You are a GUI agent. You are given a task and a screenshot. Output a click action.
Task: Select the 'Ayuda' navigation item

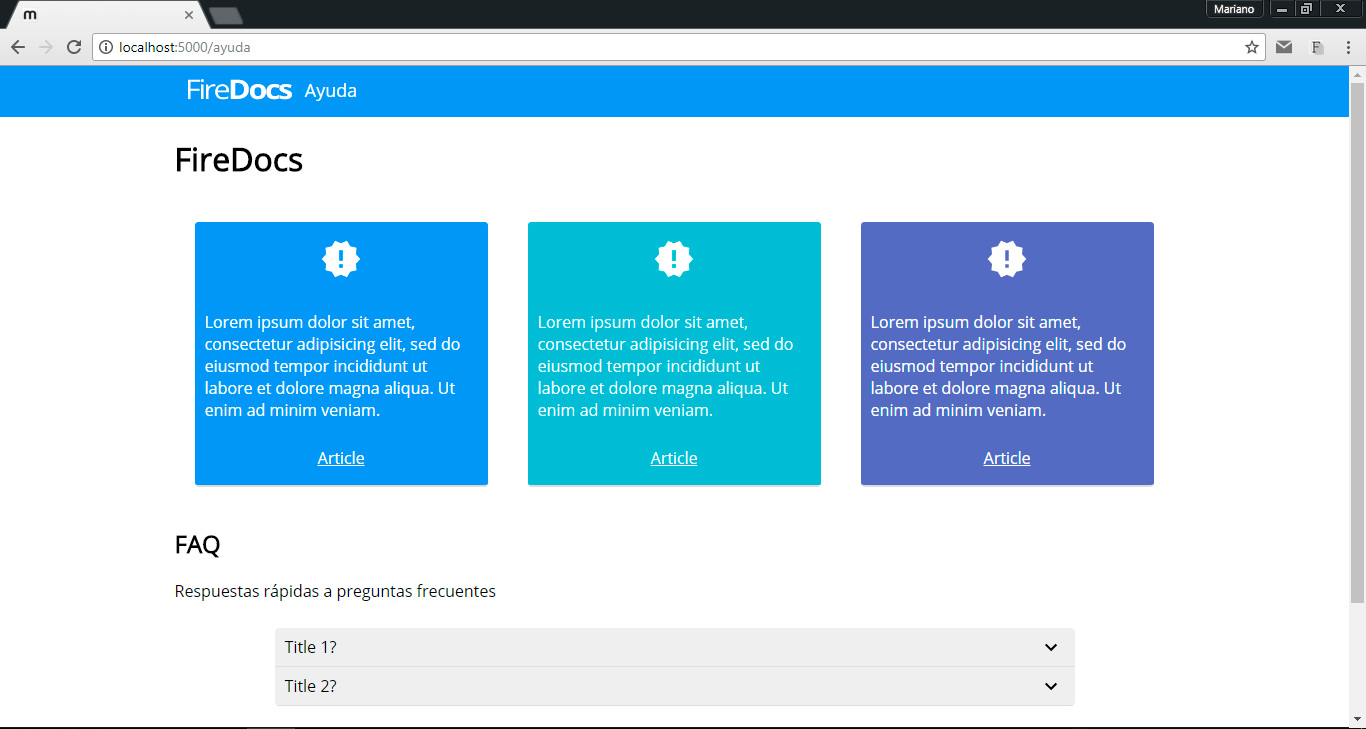330,91
